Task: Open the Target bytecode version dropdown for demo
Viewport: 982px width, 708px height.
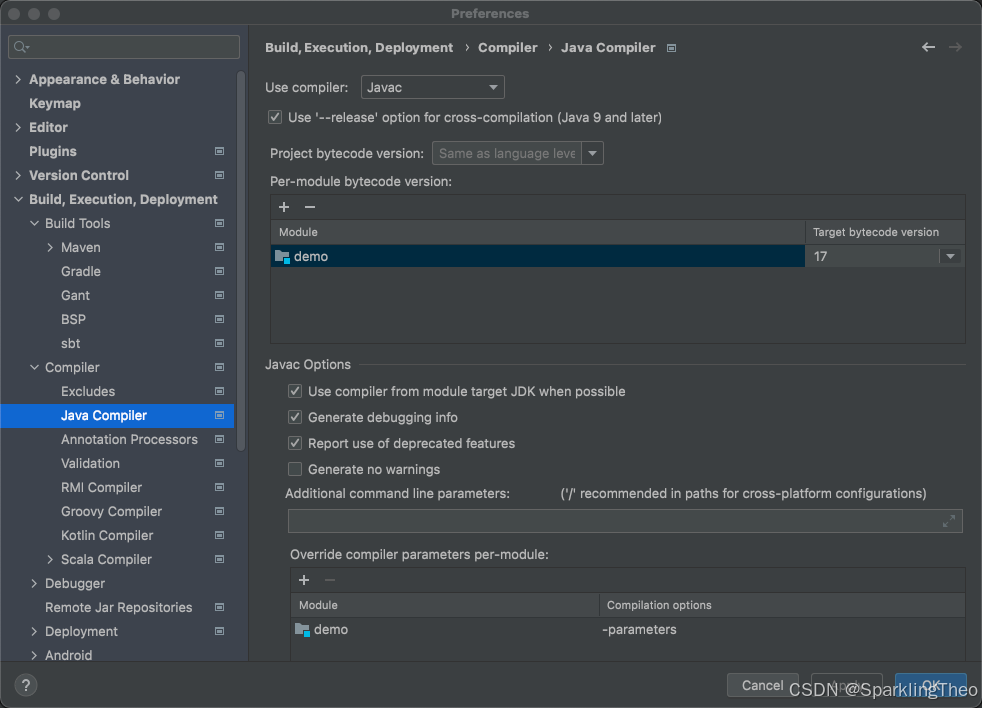Action: [x=950, y=256]
